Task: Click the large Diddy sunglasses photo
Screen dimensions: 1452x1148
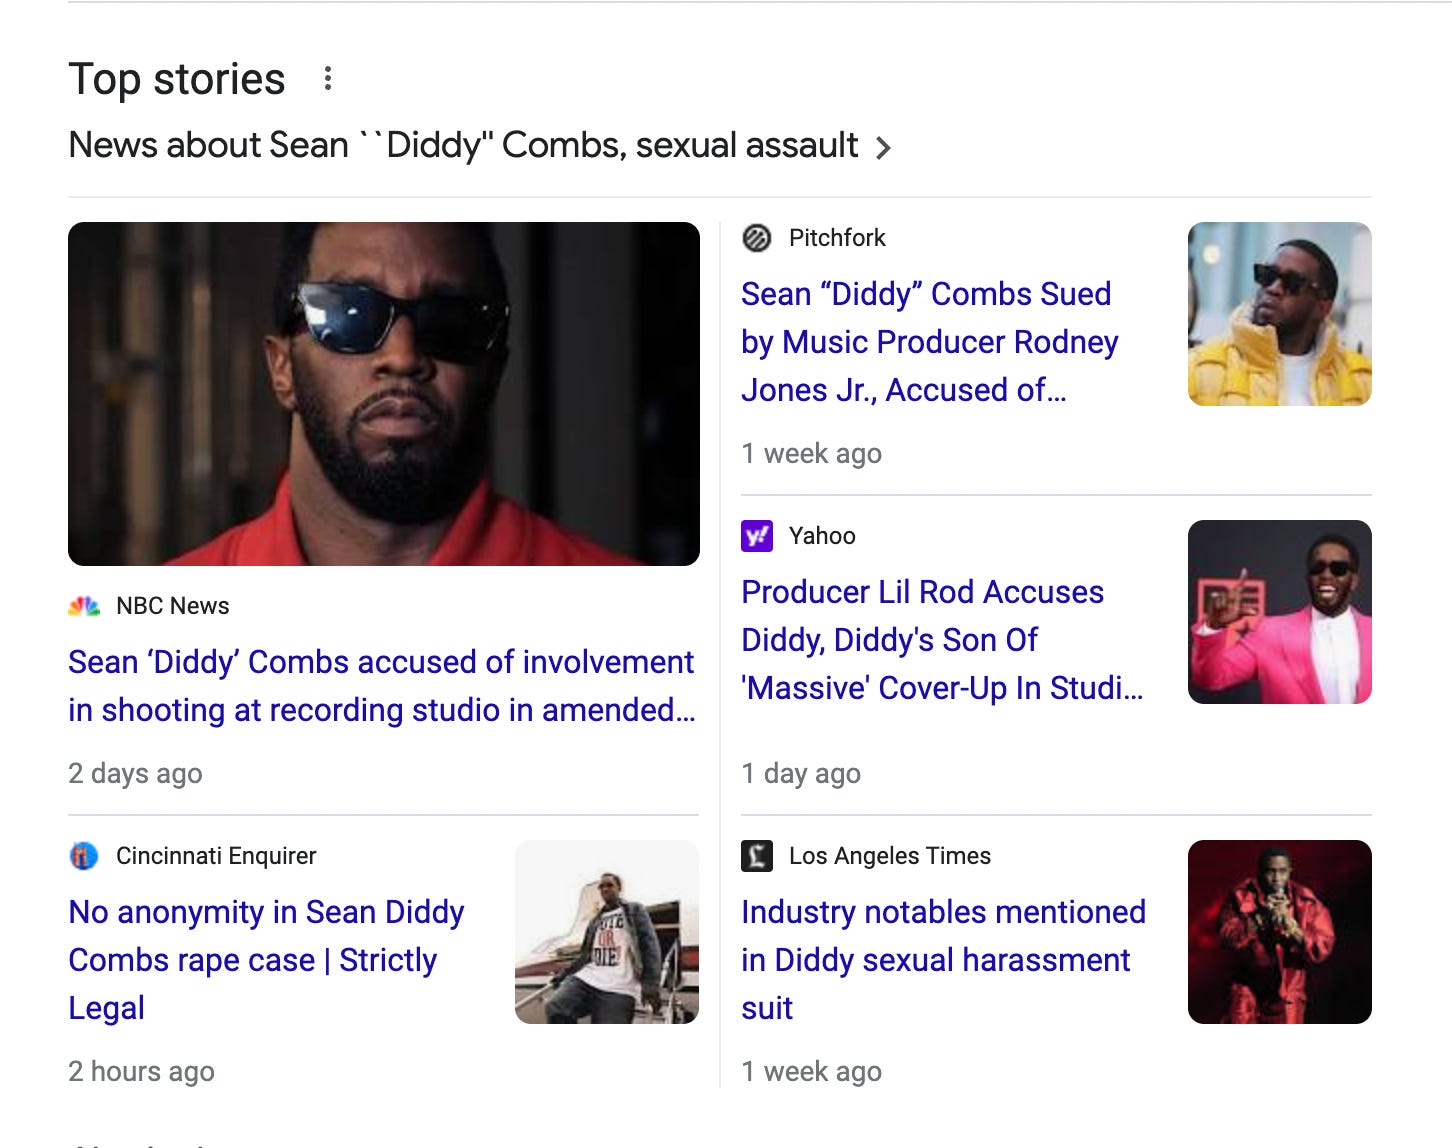Action: (x=383, y=394)
